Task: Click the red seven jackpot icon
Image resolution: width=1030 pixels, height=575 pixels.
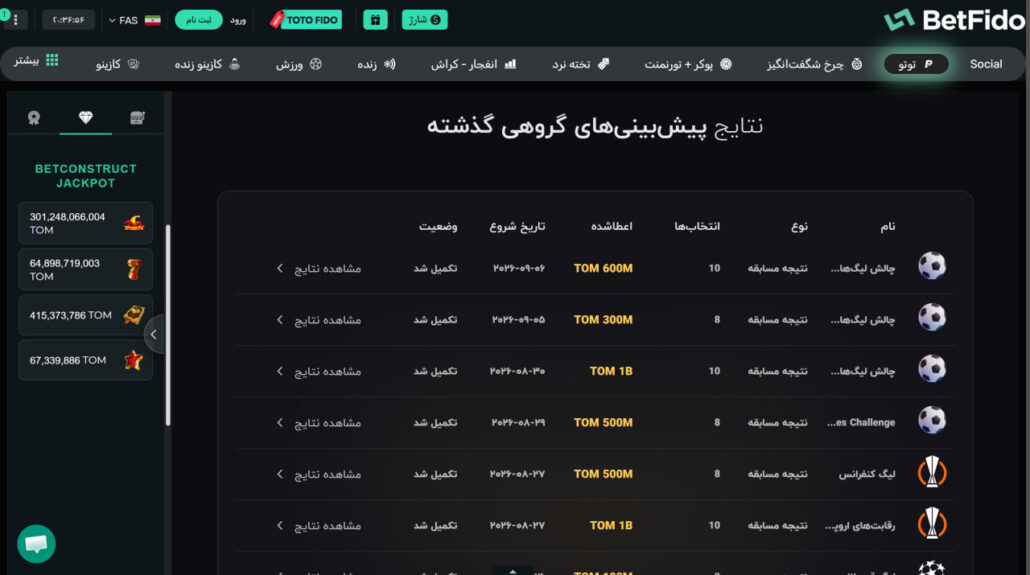Action: [133, 269]
